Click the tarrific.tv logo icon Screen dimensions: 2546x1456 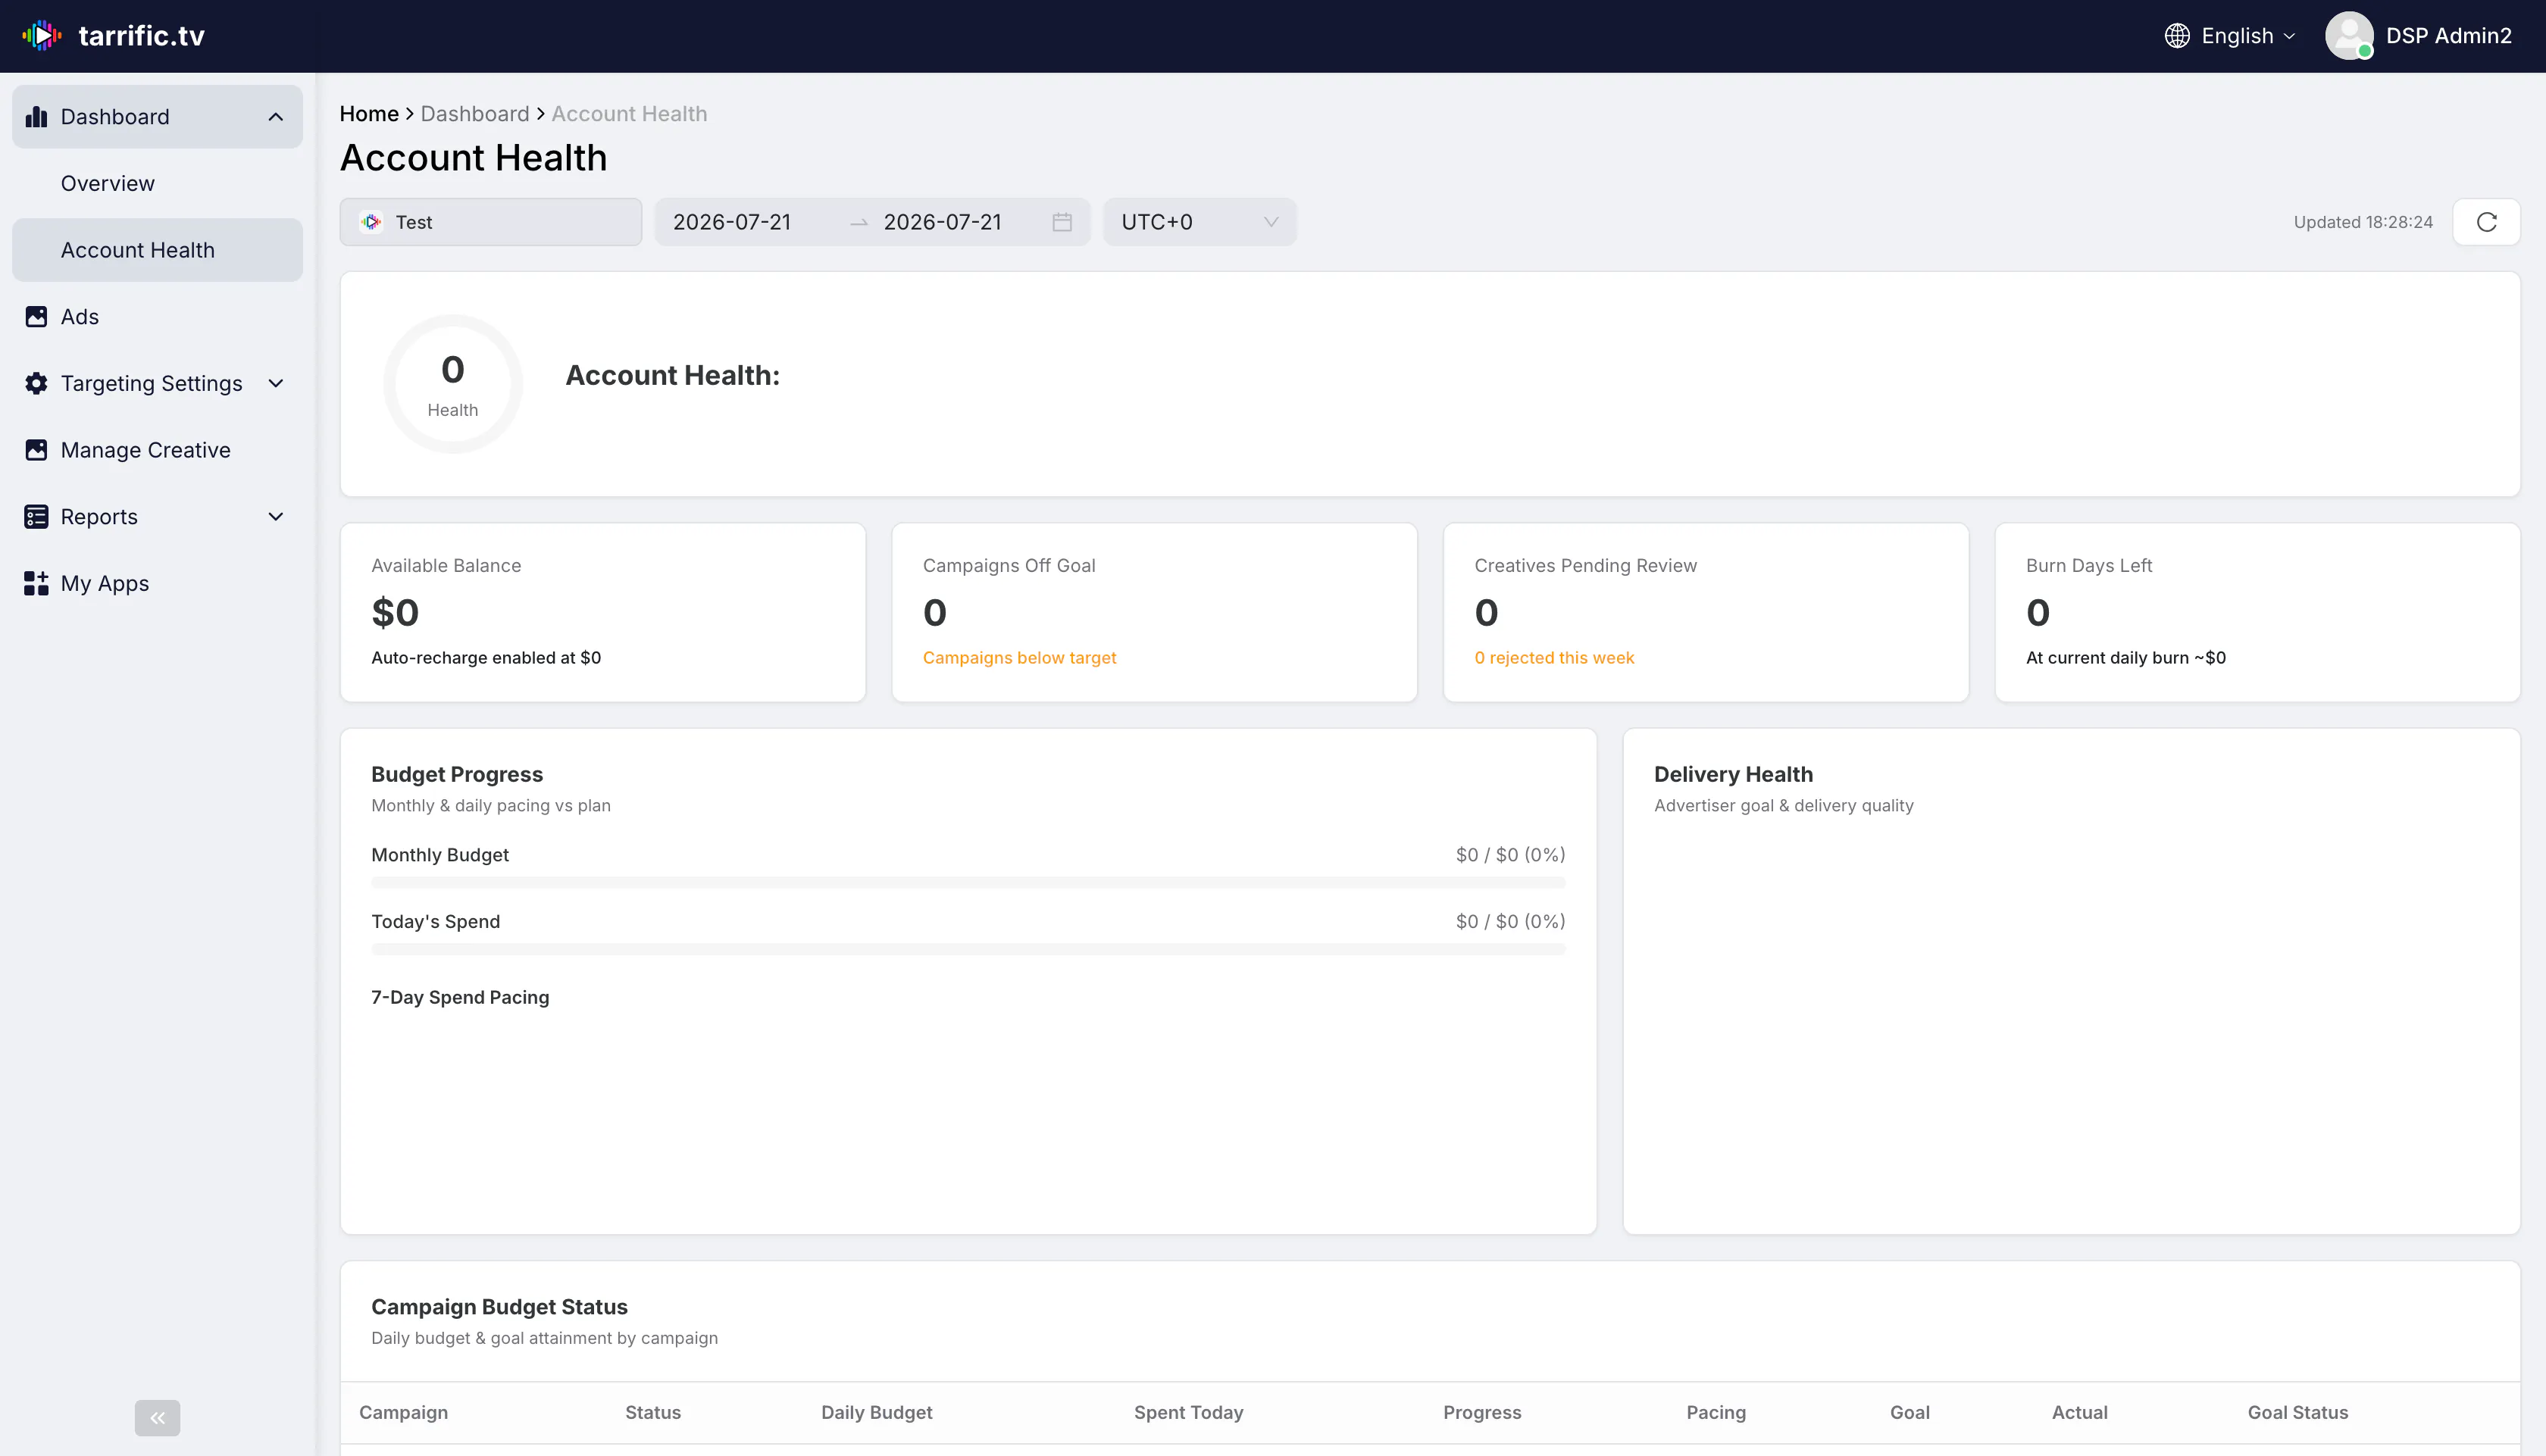pyautogui.click(x=42, y=36)
